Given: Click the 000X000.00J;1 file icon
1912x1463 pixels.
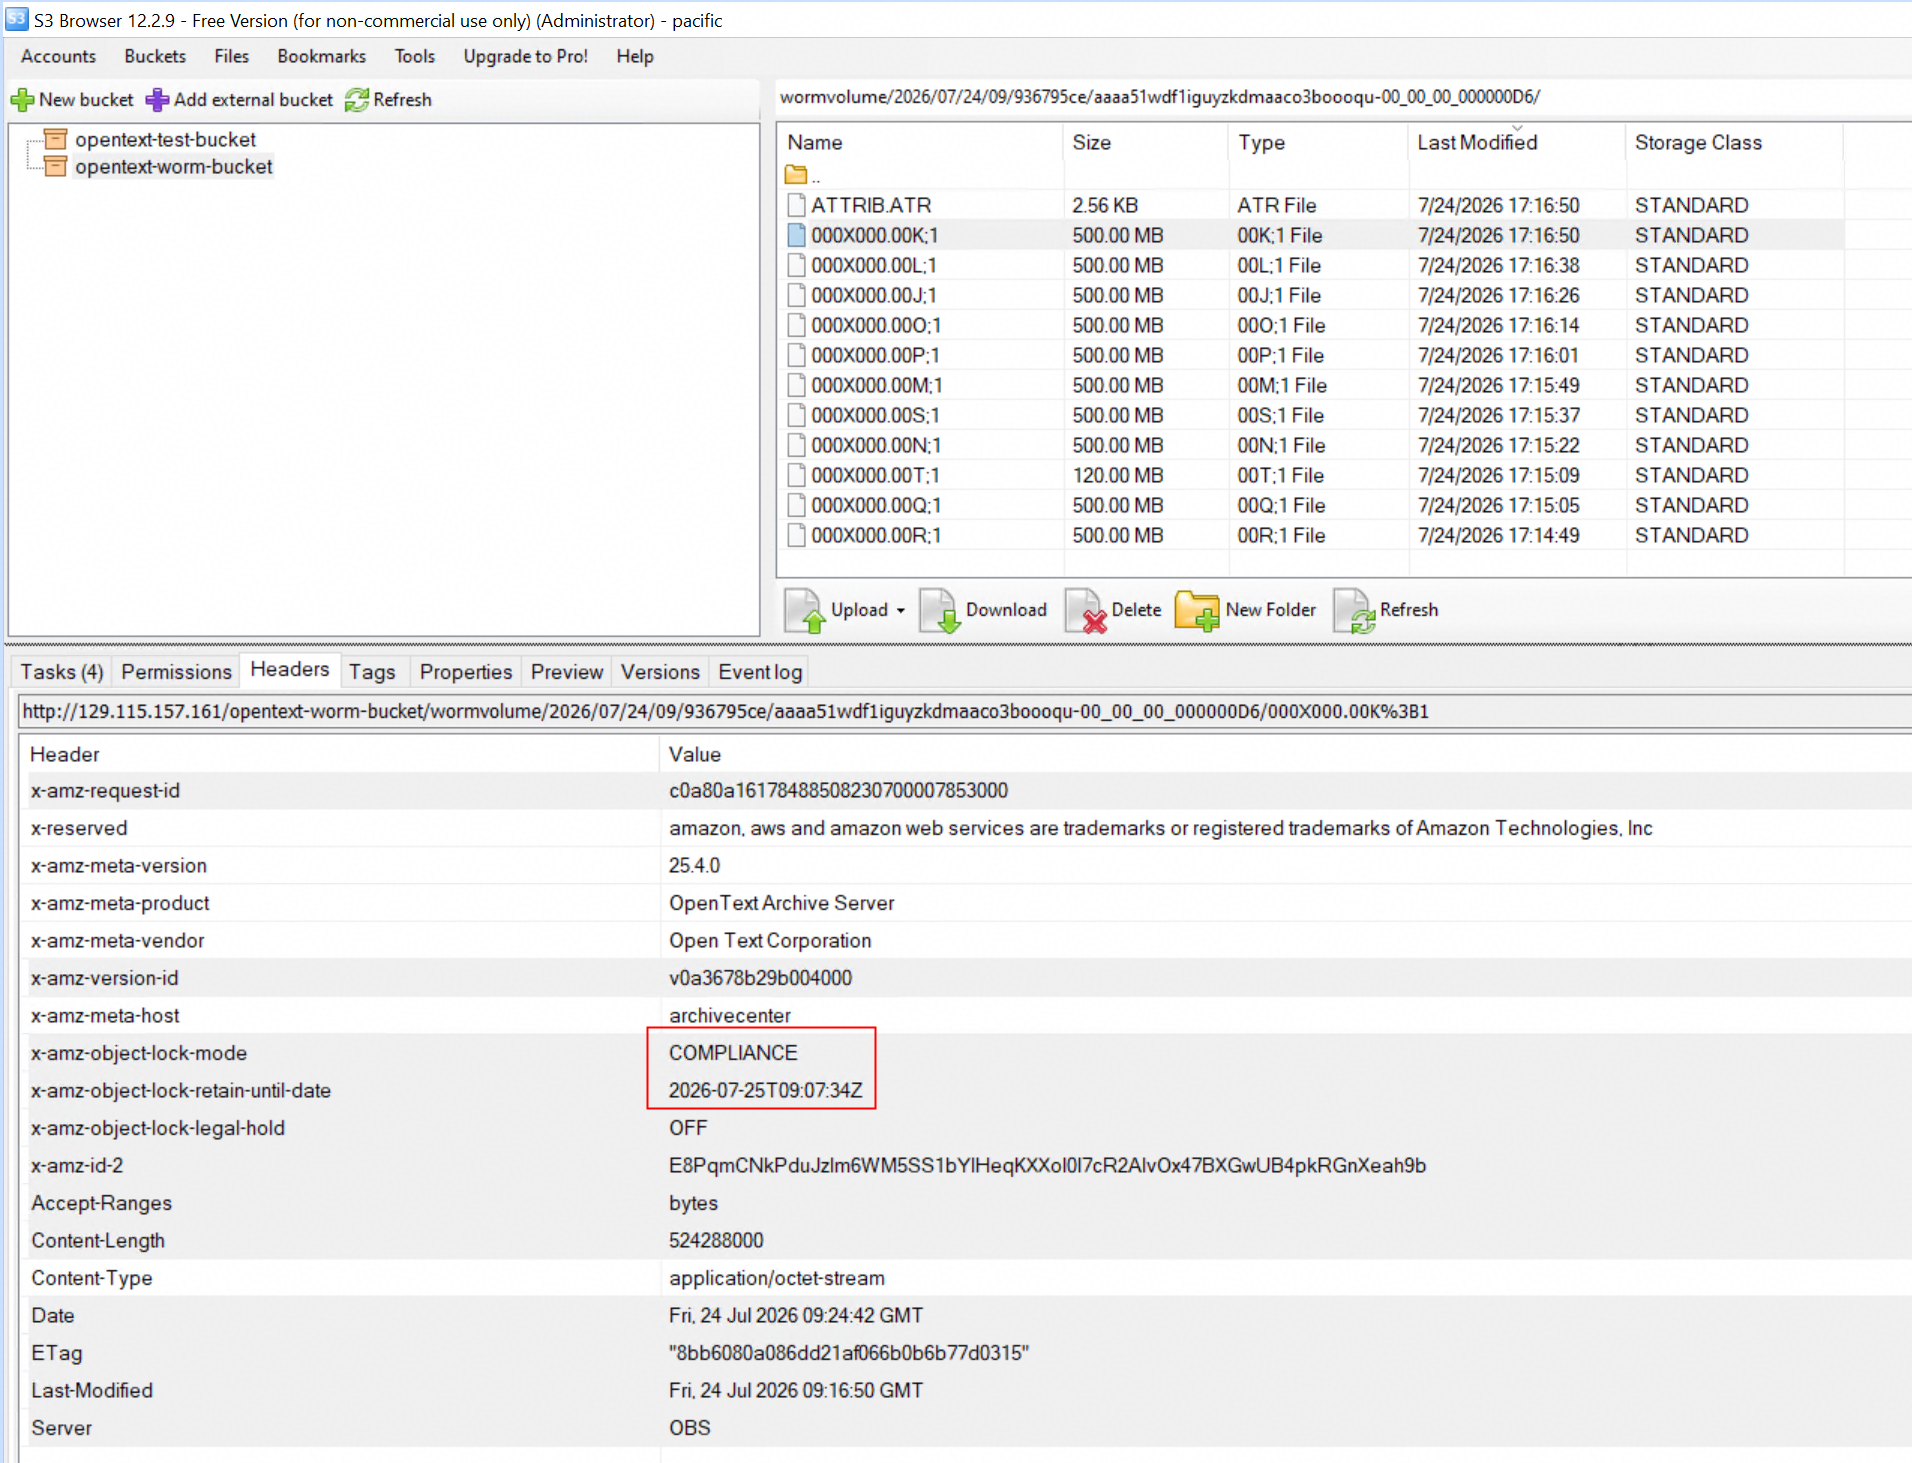Looking at the screenshot, I should point(796,295).
